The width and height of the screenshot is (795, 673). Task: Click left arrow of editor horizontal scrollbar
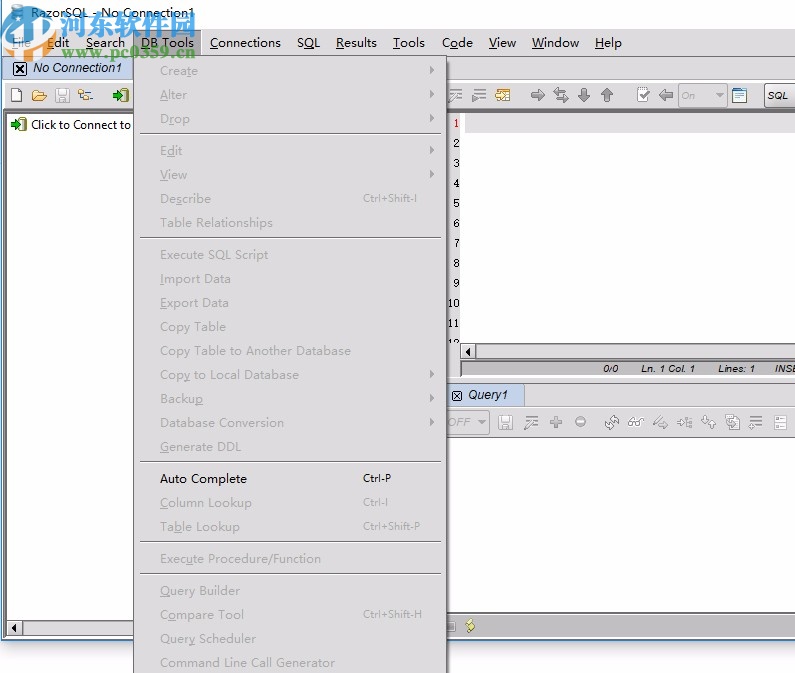coord(468,351)
